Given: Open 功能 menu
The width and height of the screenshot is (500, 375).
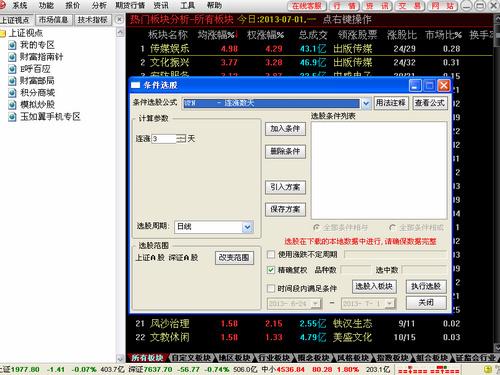Looking at the screenshot, I should [46, 5].
